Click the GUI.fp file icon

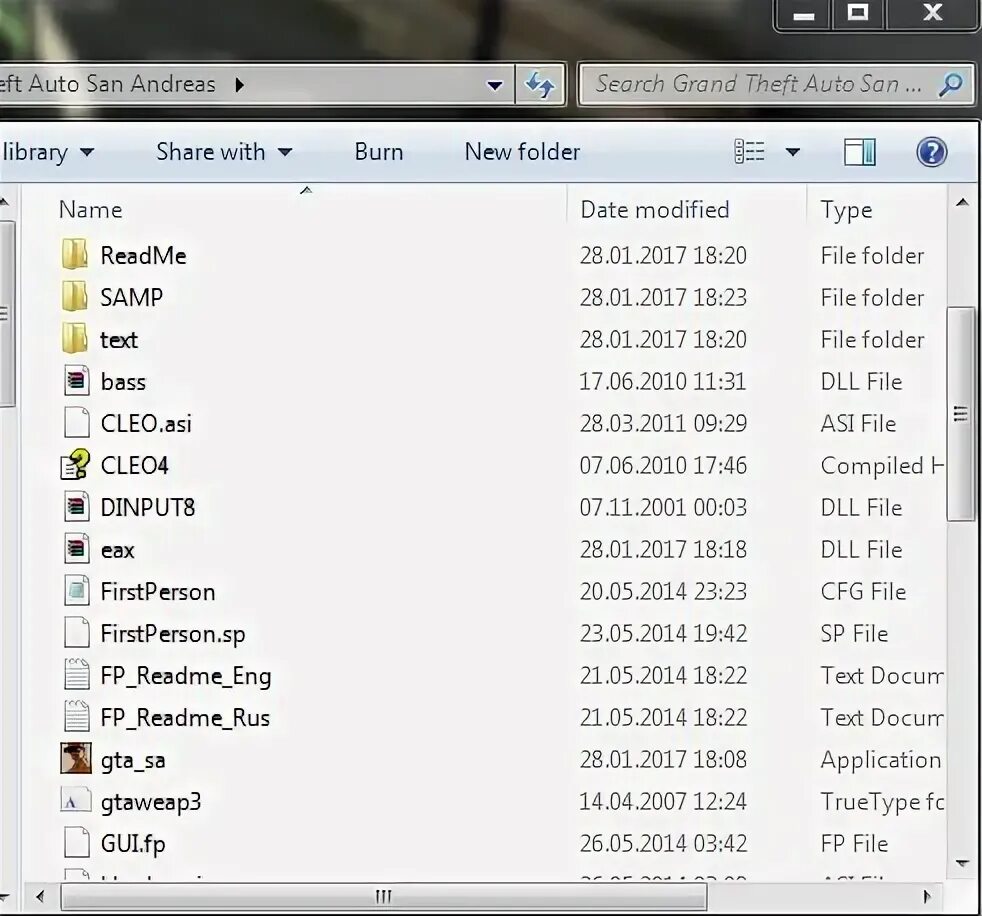76,842
